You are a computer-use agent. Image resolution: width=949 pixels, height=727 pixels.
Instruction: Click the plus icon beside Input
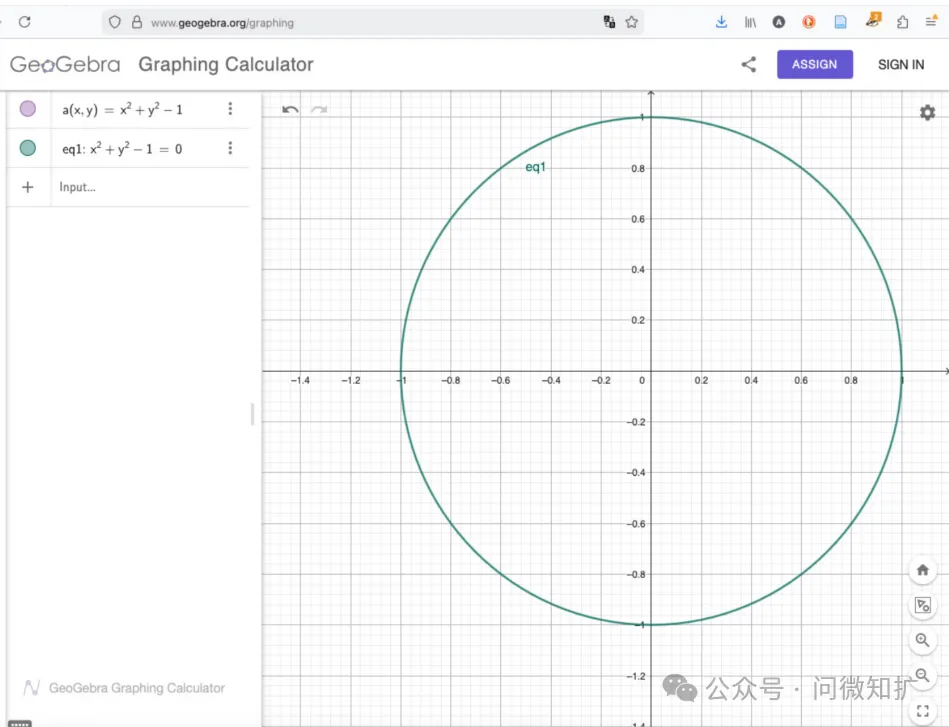[x=28, y=187]
